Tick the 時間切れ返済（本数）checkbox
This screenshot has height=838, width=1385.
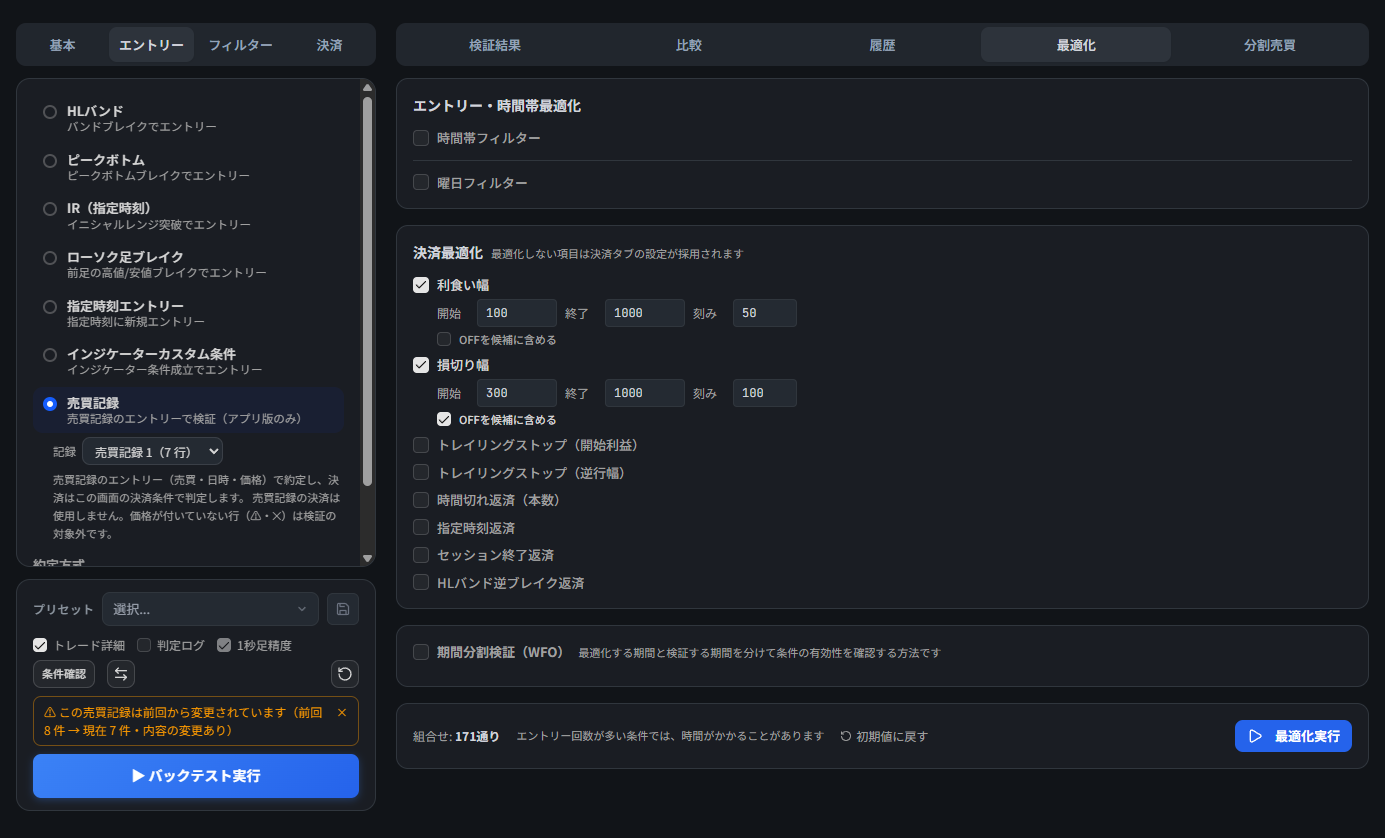(x=421, y=500)
